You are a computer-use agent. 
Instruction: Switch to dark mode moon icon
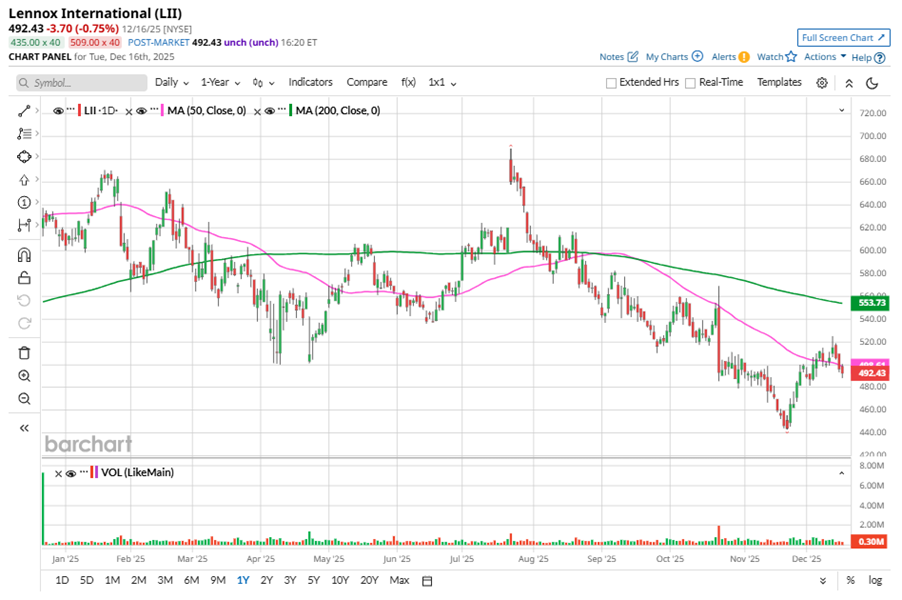[872, 83]
